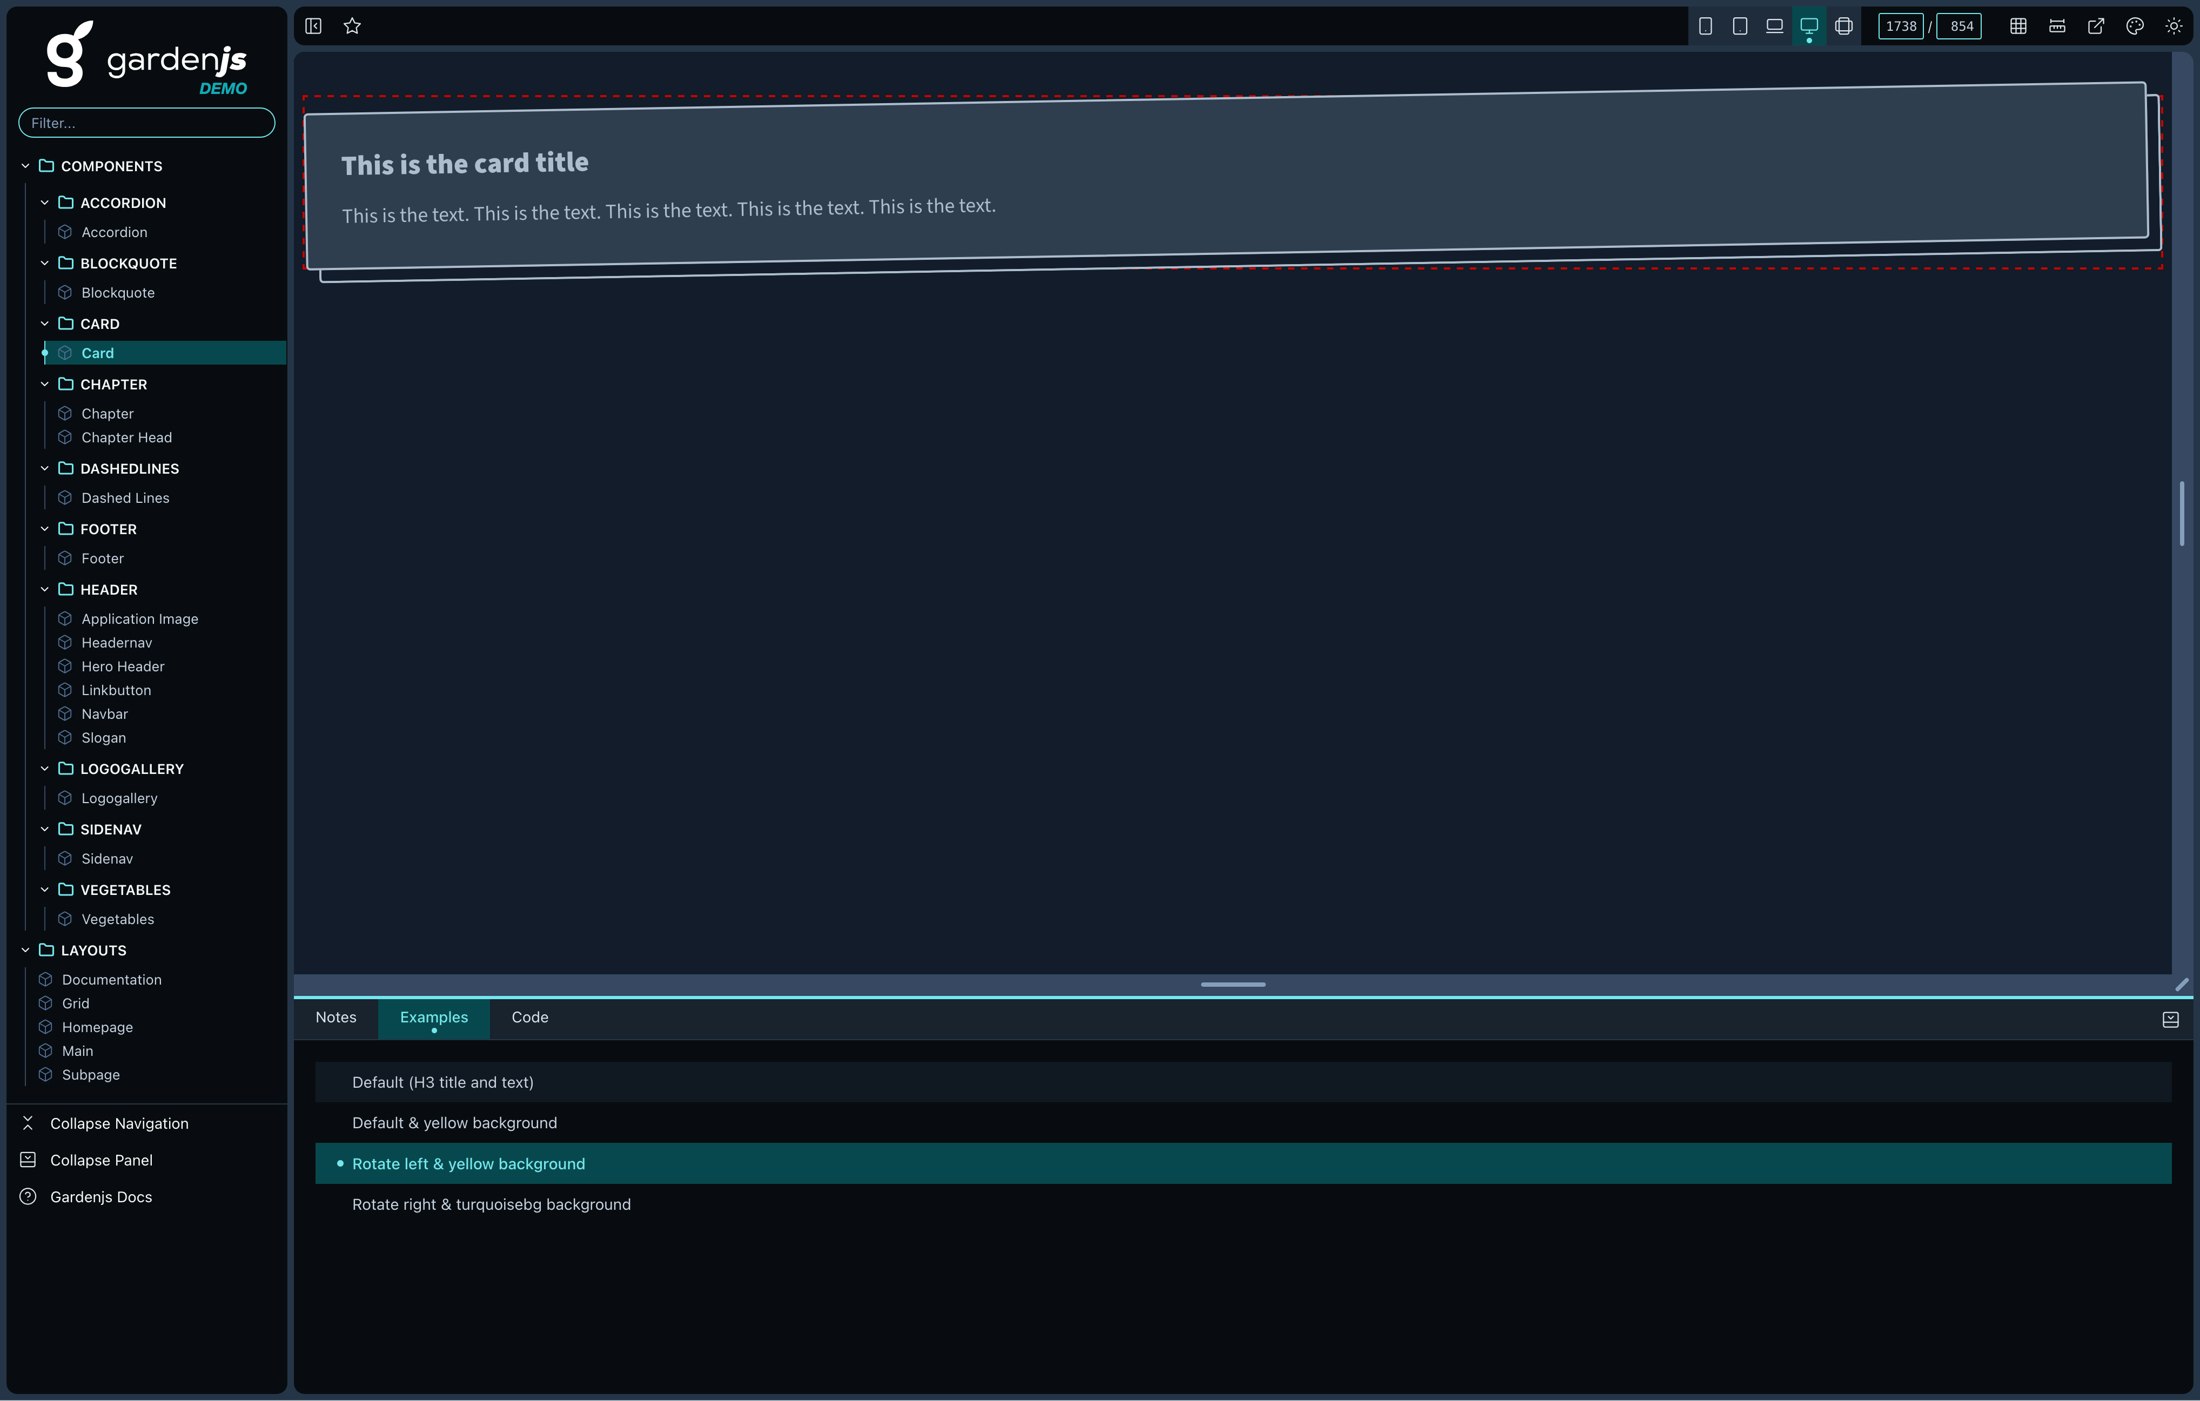Open component in new window
This screenshot has height=1401, width=2200.
[x=2096, y=26]
